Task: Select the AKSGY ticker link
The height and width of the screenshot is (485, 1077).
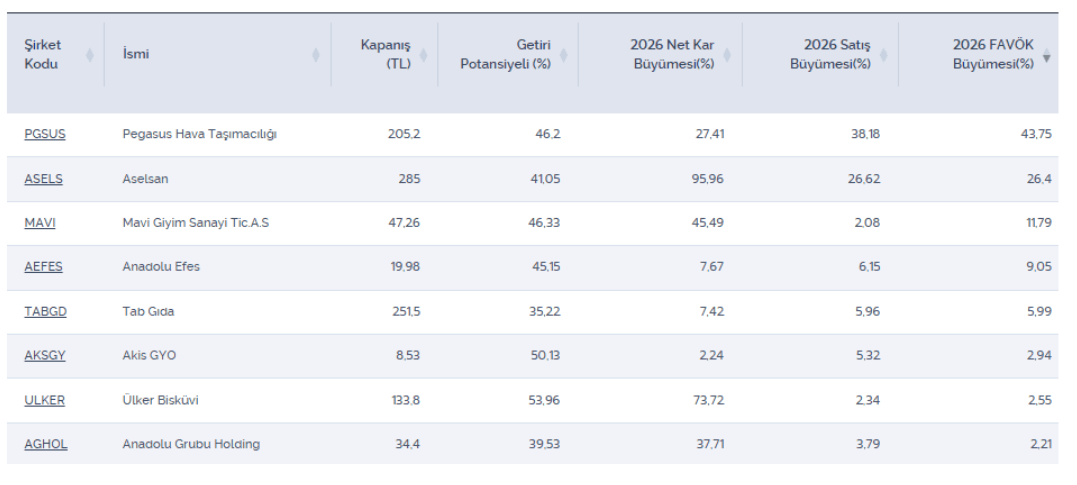Action: point(45,355)
